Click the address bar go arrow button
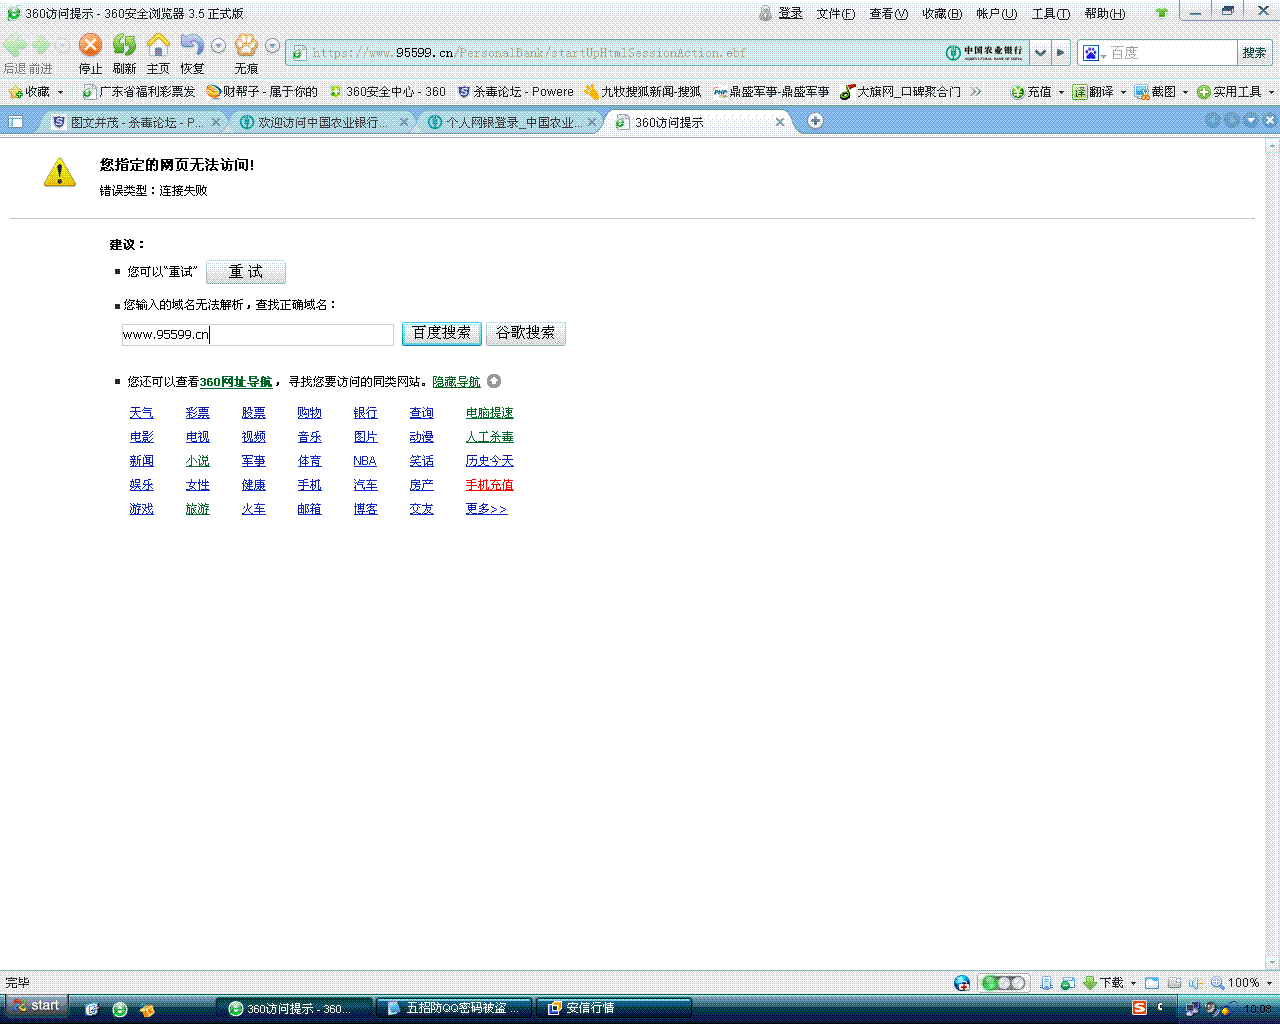Viewport: 1280px width, 1024px height. click(x=1061, y=52)
